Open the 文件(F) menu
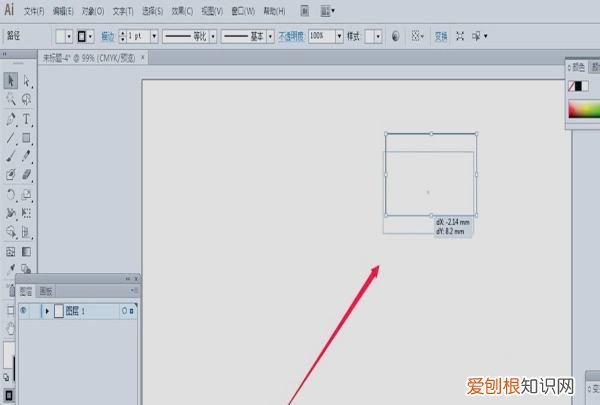The image size is (600, 405). (x=34, y=11)
